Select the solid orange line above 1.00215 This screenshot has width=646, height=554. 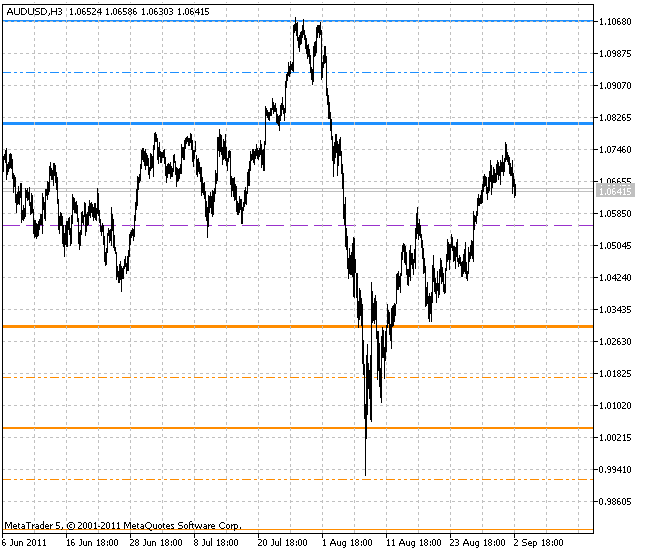(x=298, y=428)
